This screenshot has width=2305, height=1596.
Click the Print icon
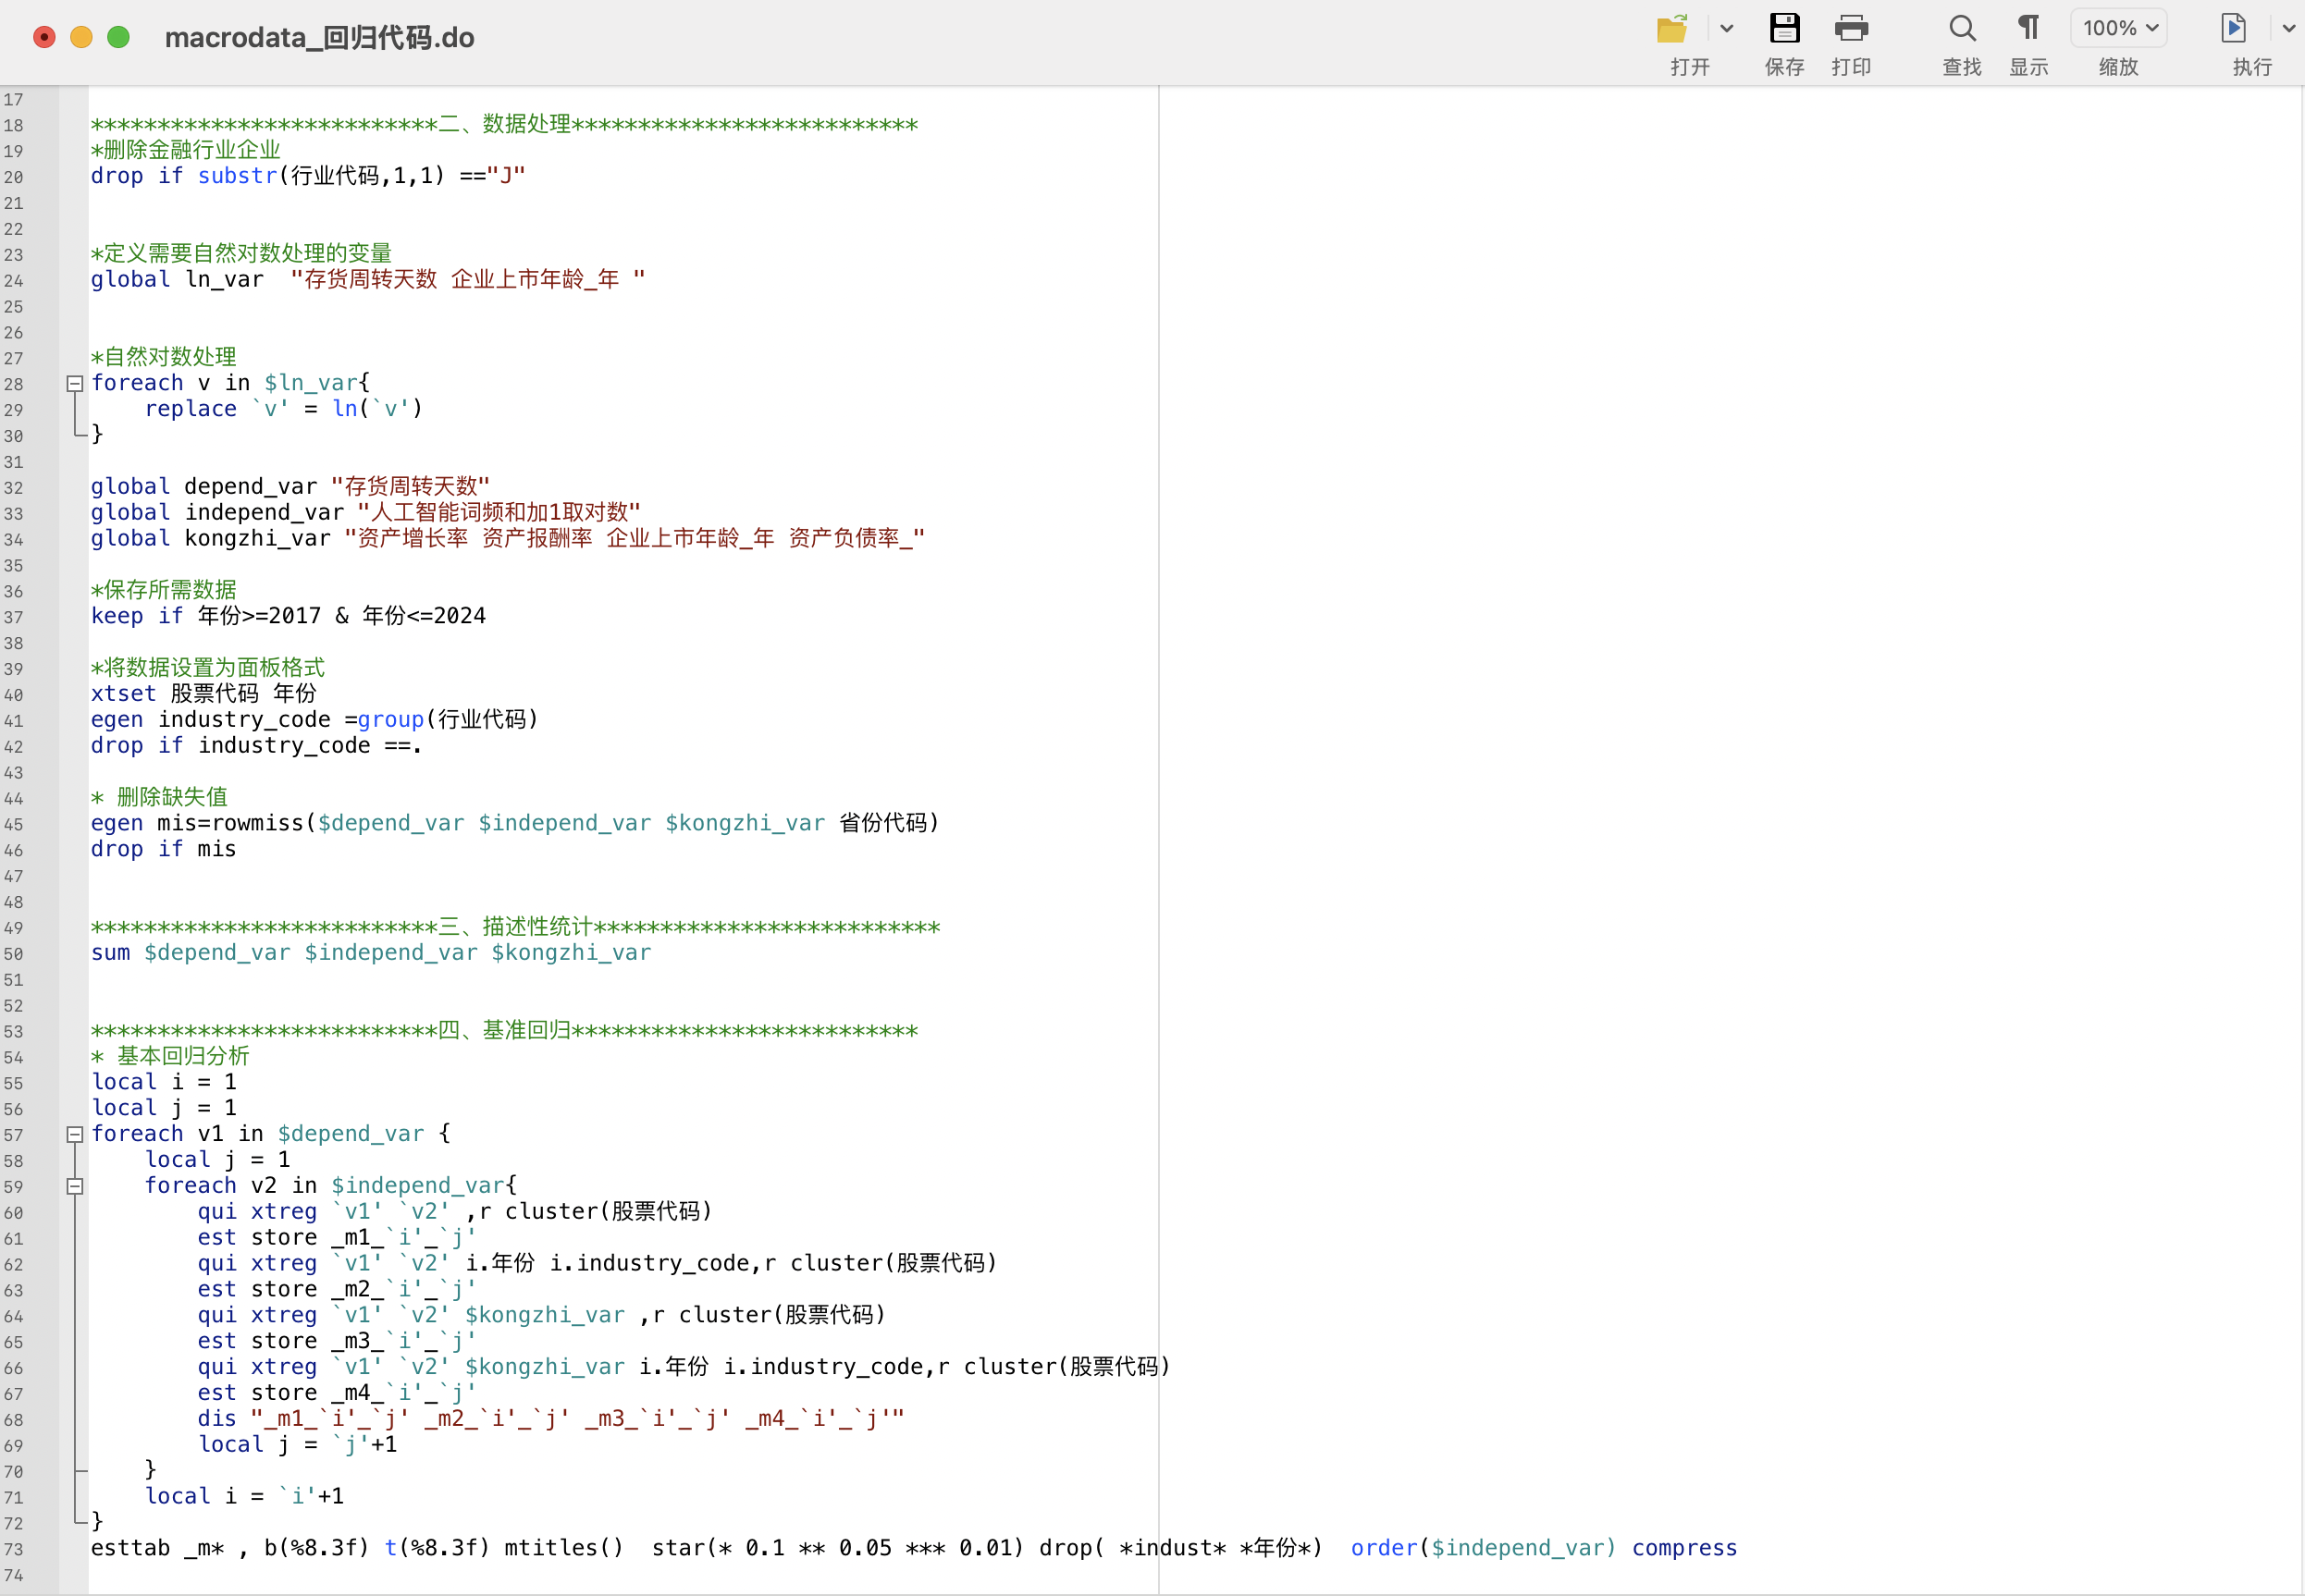(x=1851, y=29)
